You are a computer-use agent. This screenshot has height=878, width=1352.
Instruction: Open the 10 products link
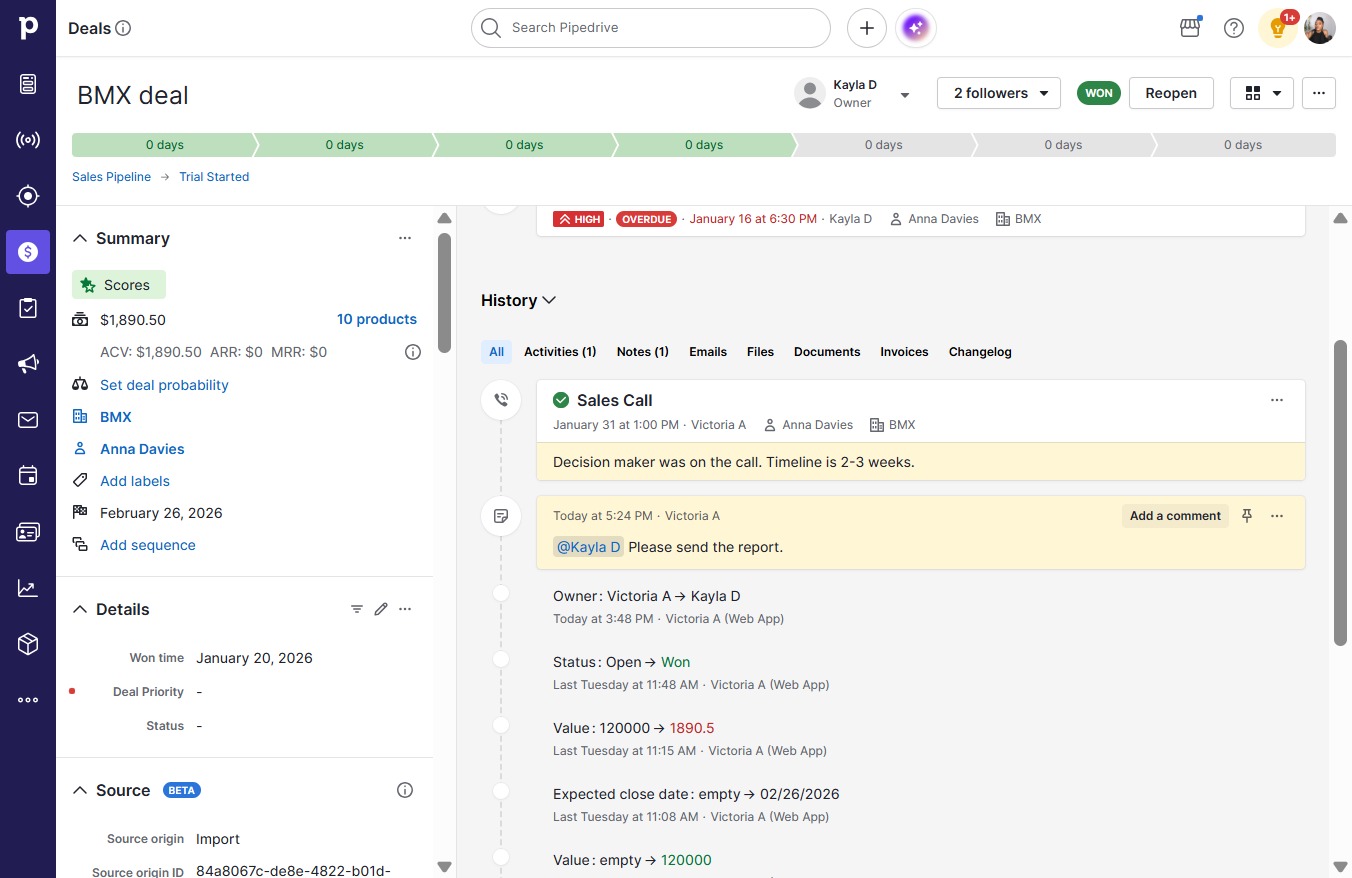click(x=377, y=320)
